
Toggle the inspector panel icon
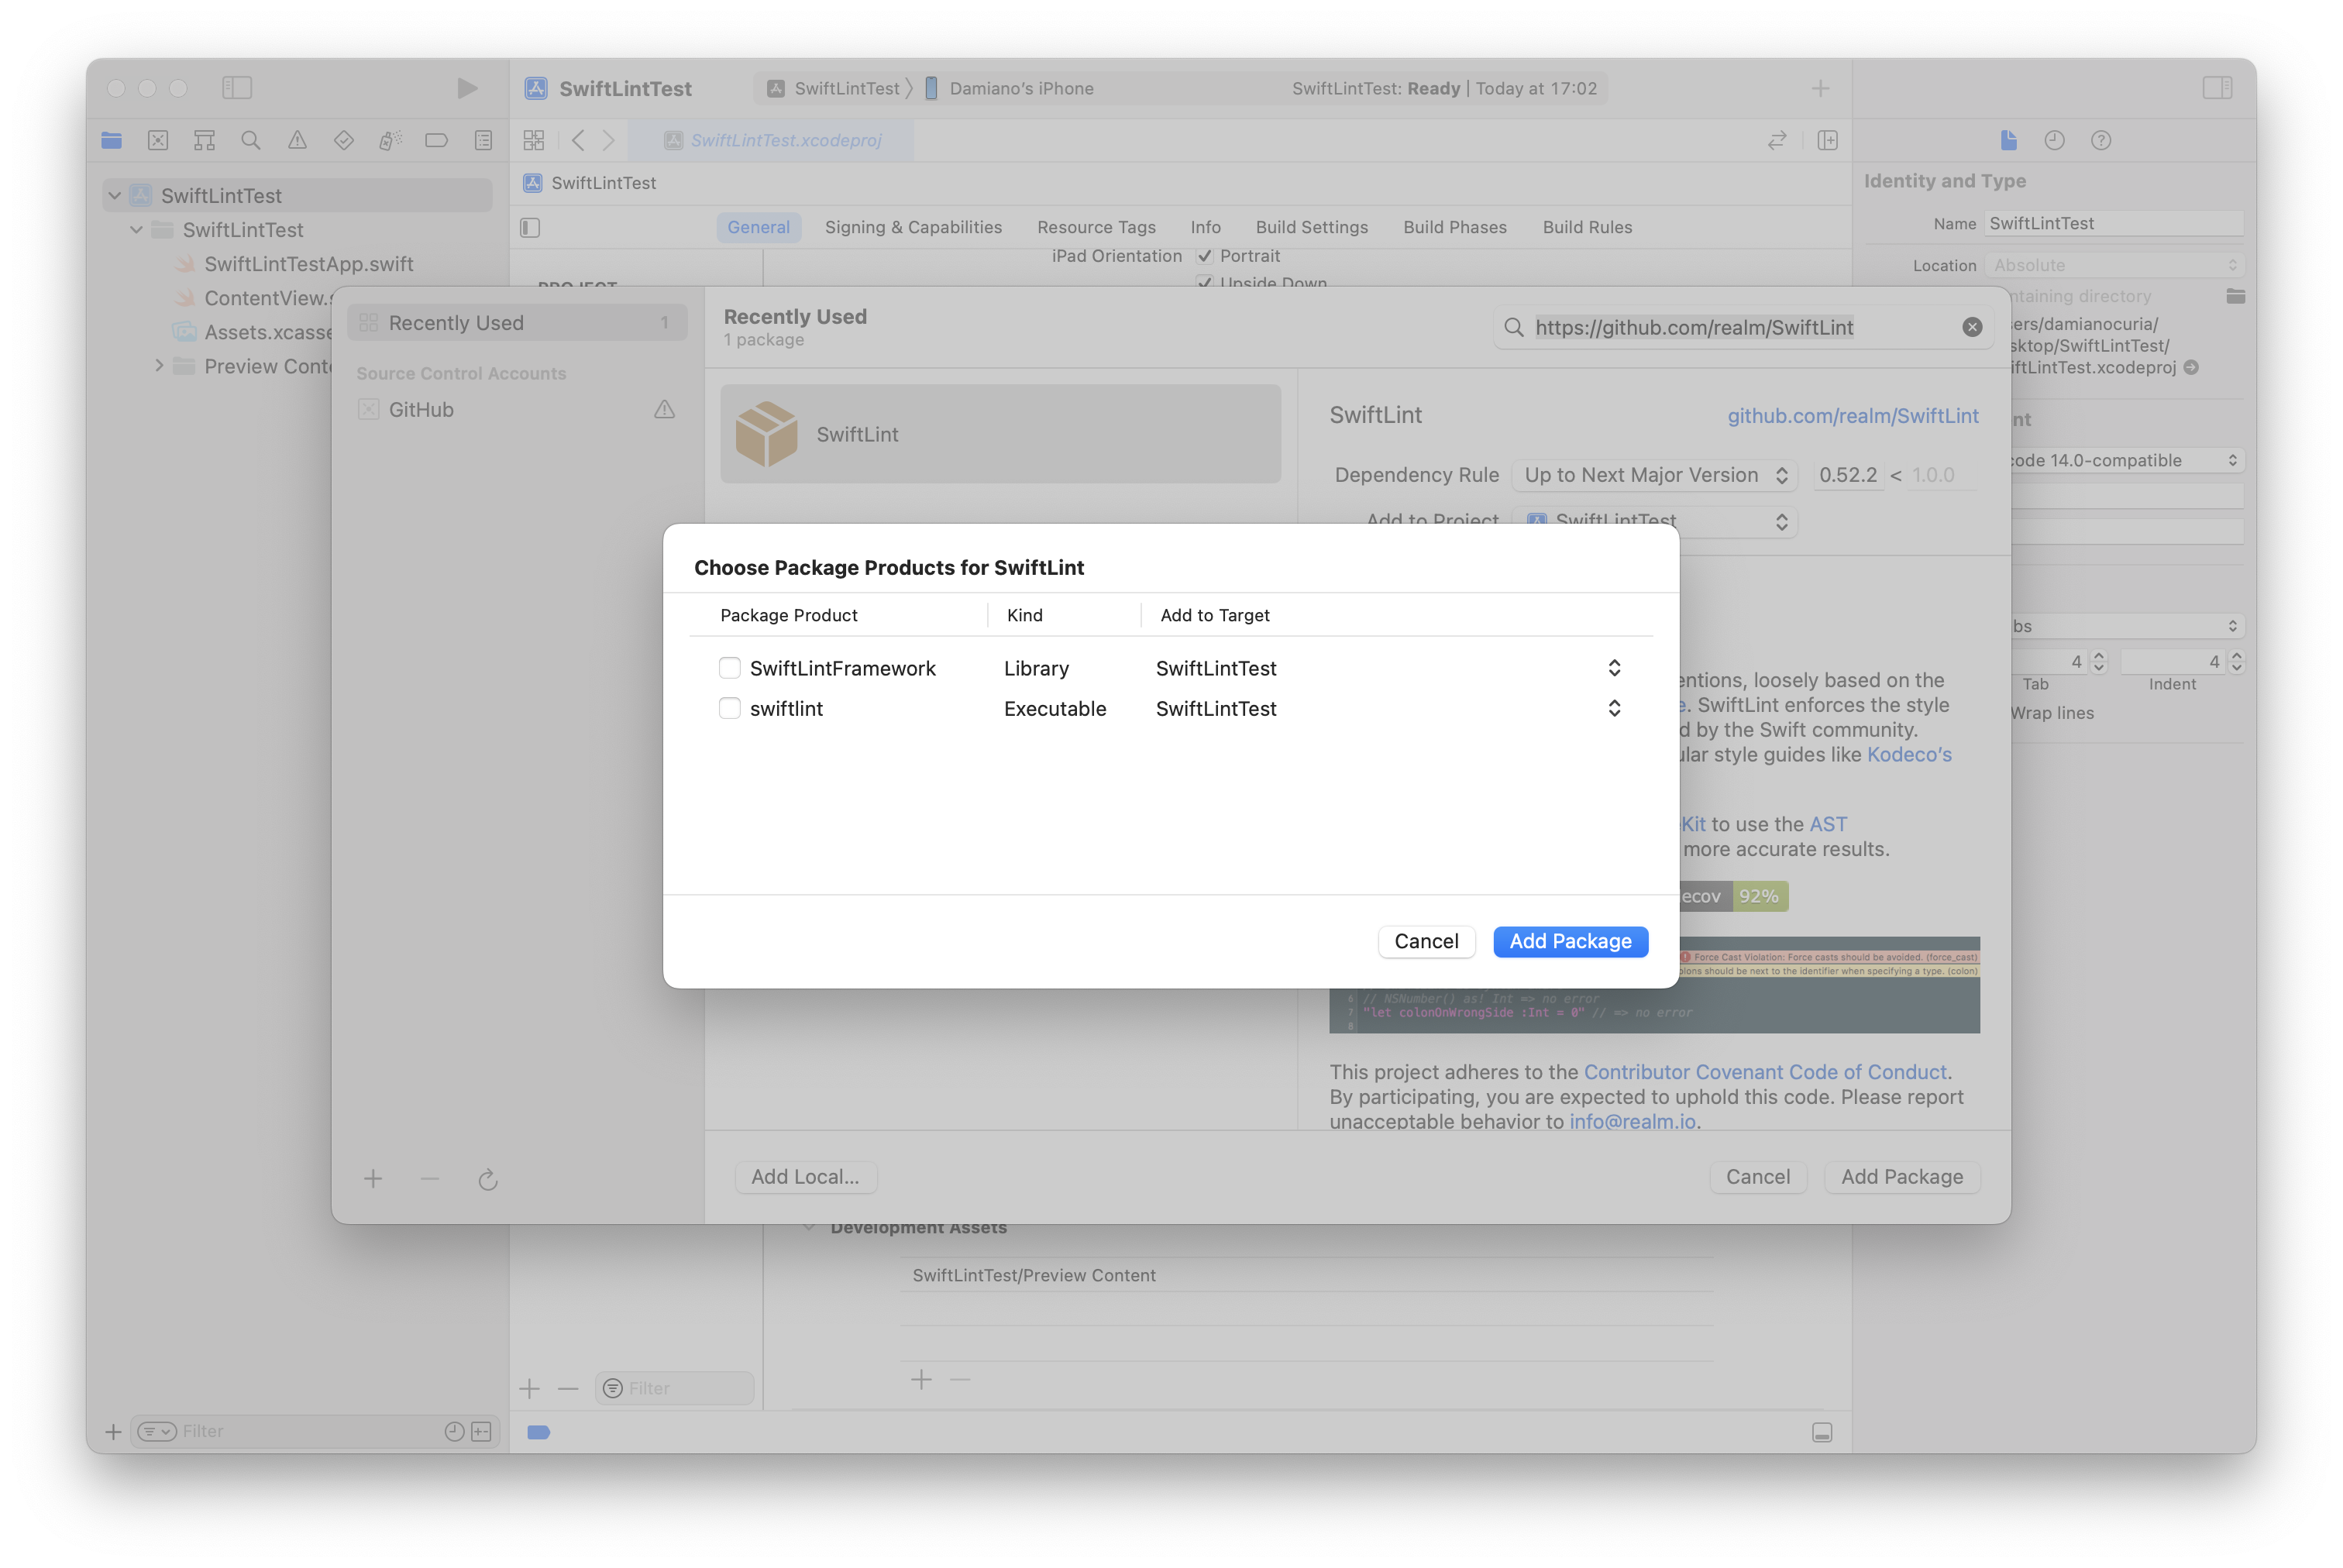(x=2216, y=88)
